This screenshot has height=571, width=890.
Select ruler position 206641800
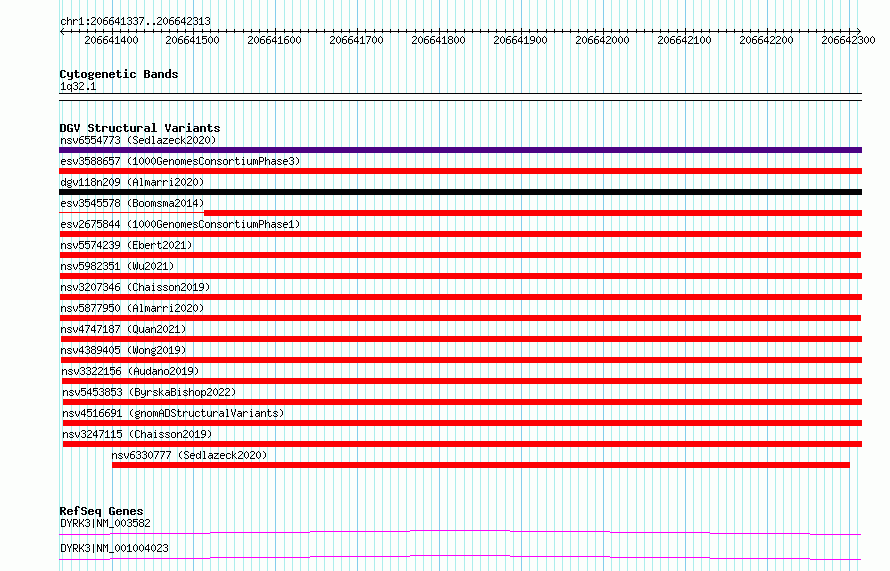438,40
